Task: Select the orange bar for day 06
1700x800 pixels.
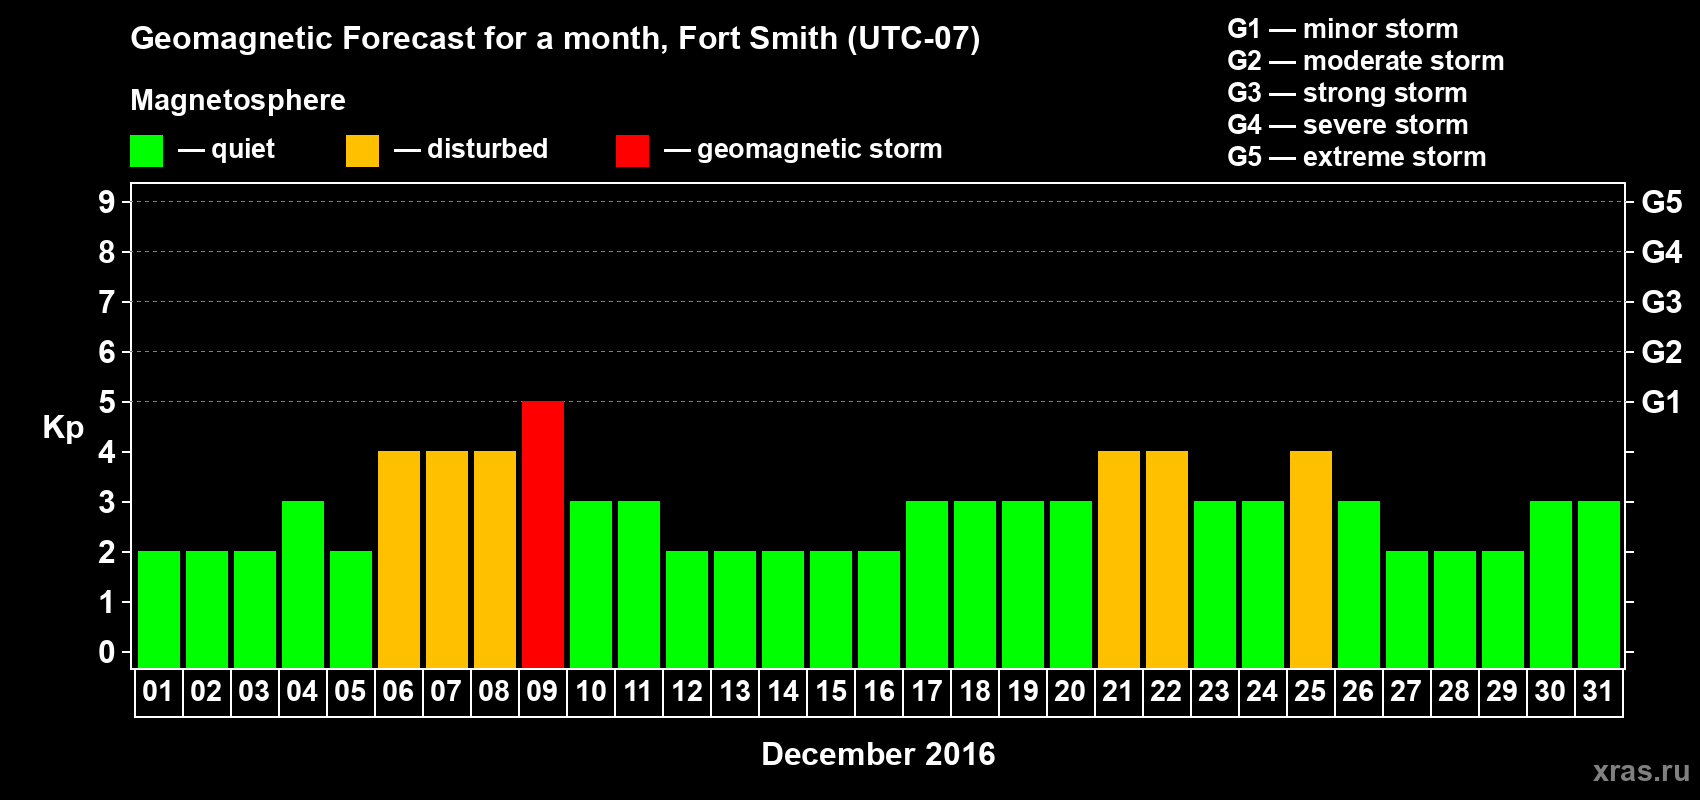Action: [399, 559]
